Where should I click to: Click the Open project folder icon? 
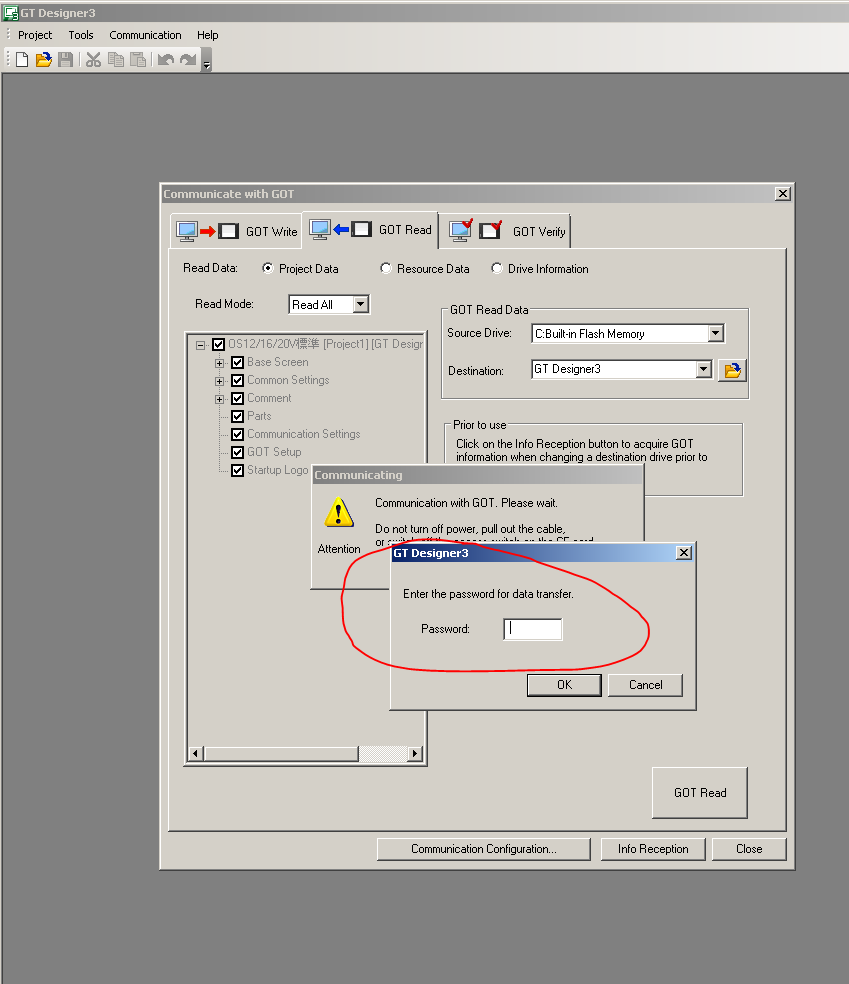point(43,60)
